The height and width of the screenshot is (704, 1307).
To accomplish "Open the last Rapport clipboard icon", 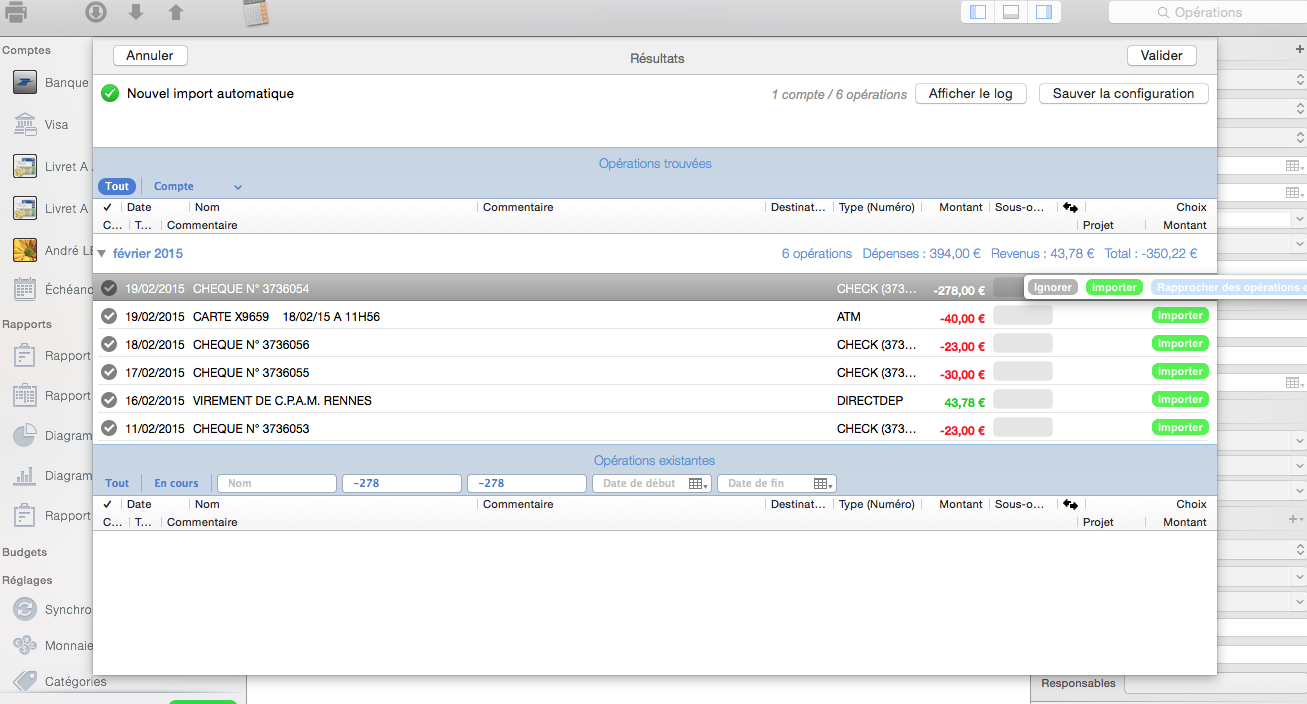I will point(25,516).
